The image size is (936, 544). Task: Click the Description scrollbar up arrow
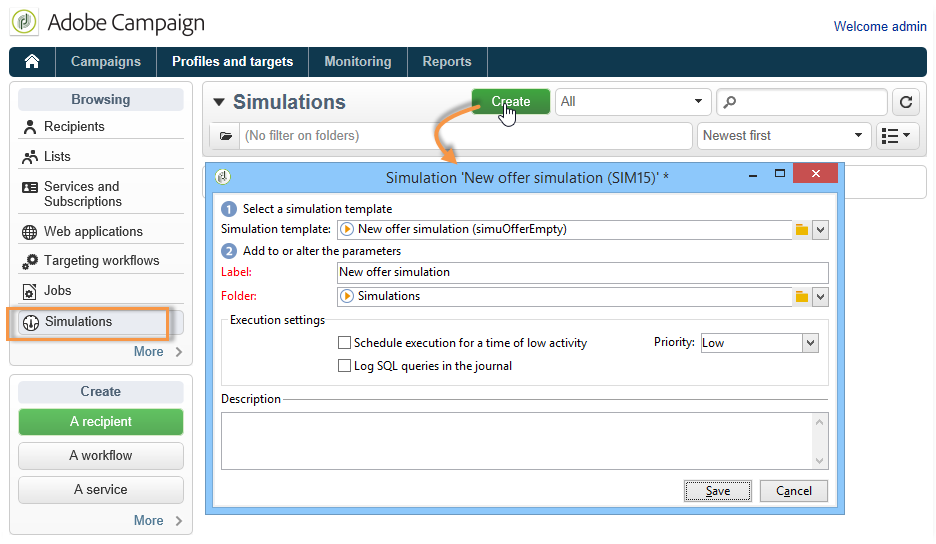click(x=820, y=422)
